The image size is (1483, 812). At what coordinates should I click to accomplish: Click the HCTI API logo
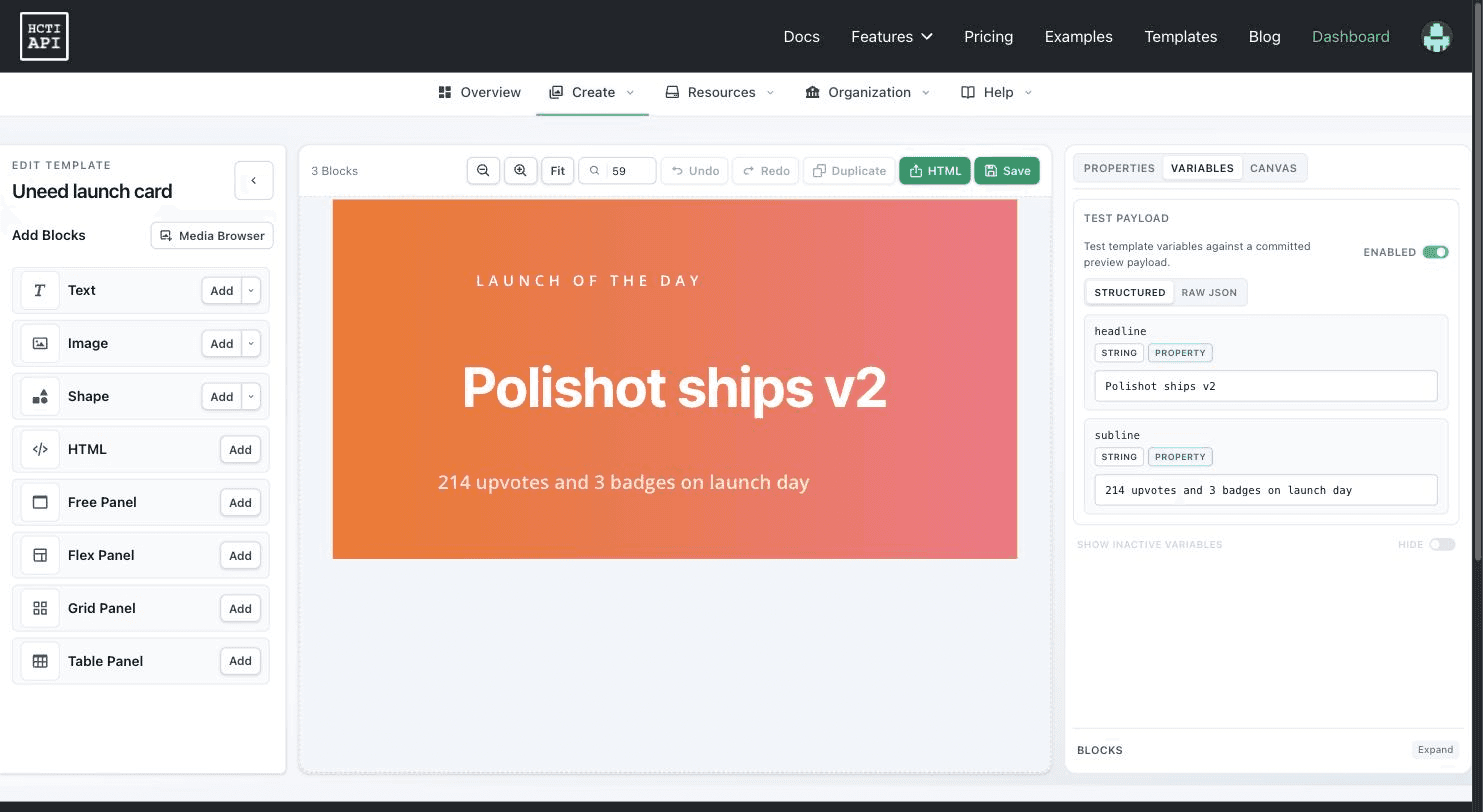pyautogui.click(x=44, y=36)
